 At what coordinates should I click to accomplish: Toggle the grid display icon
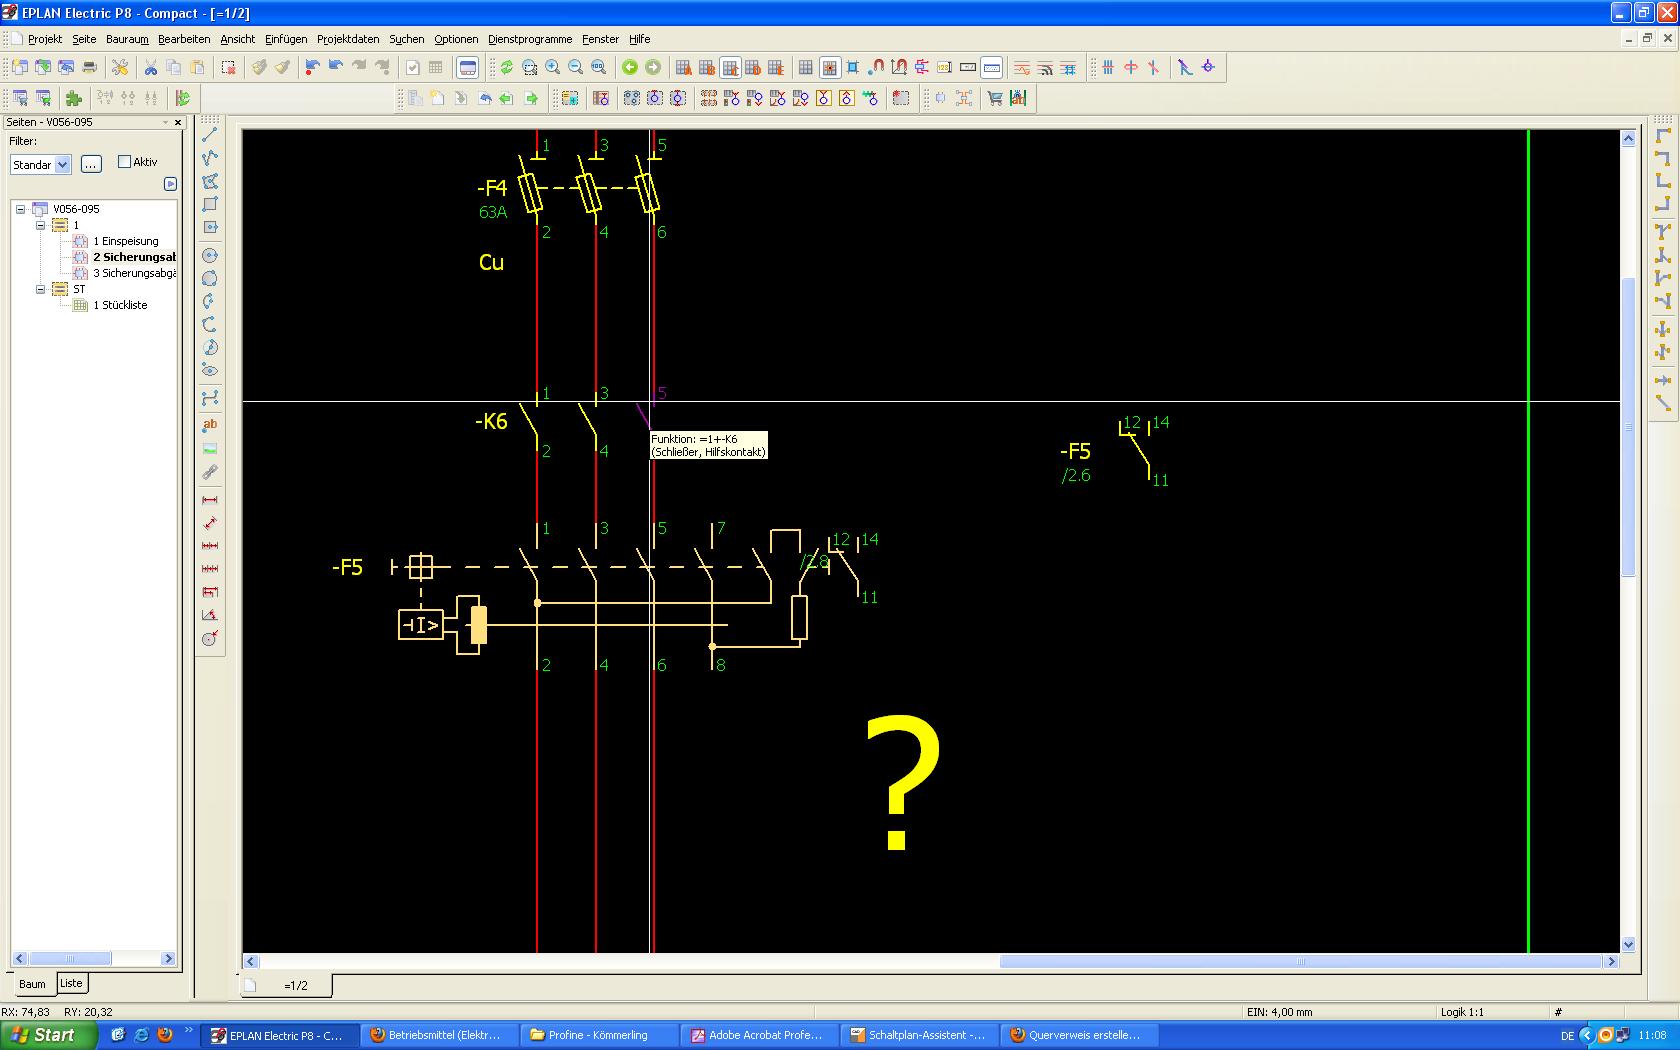(x=806, y=67)
